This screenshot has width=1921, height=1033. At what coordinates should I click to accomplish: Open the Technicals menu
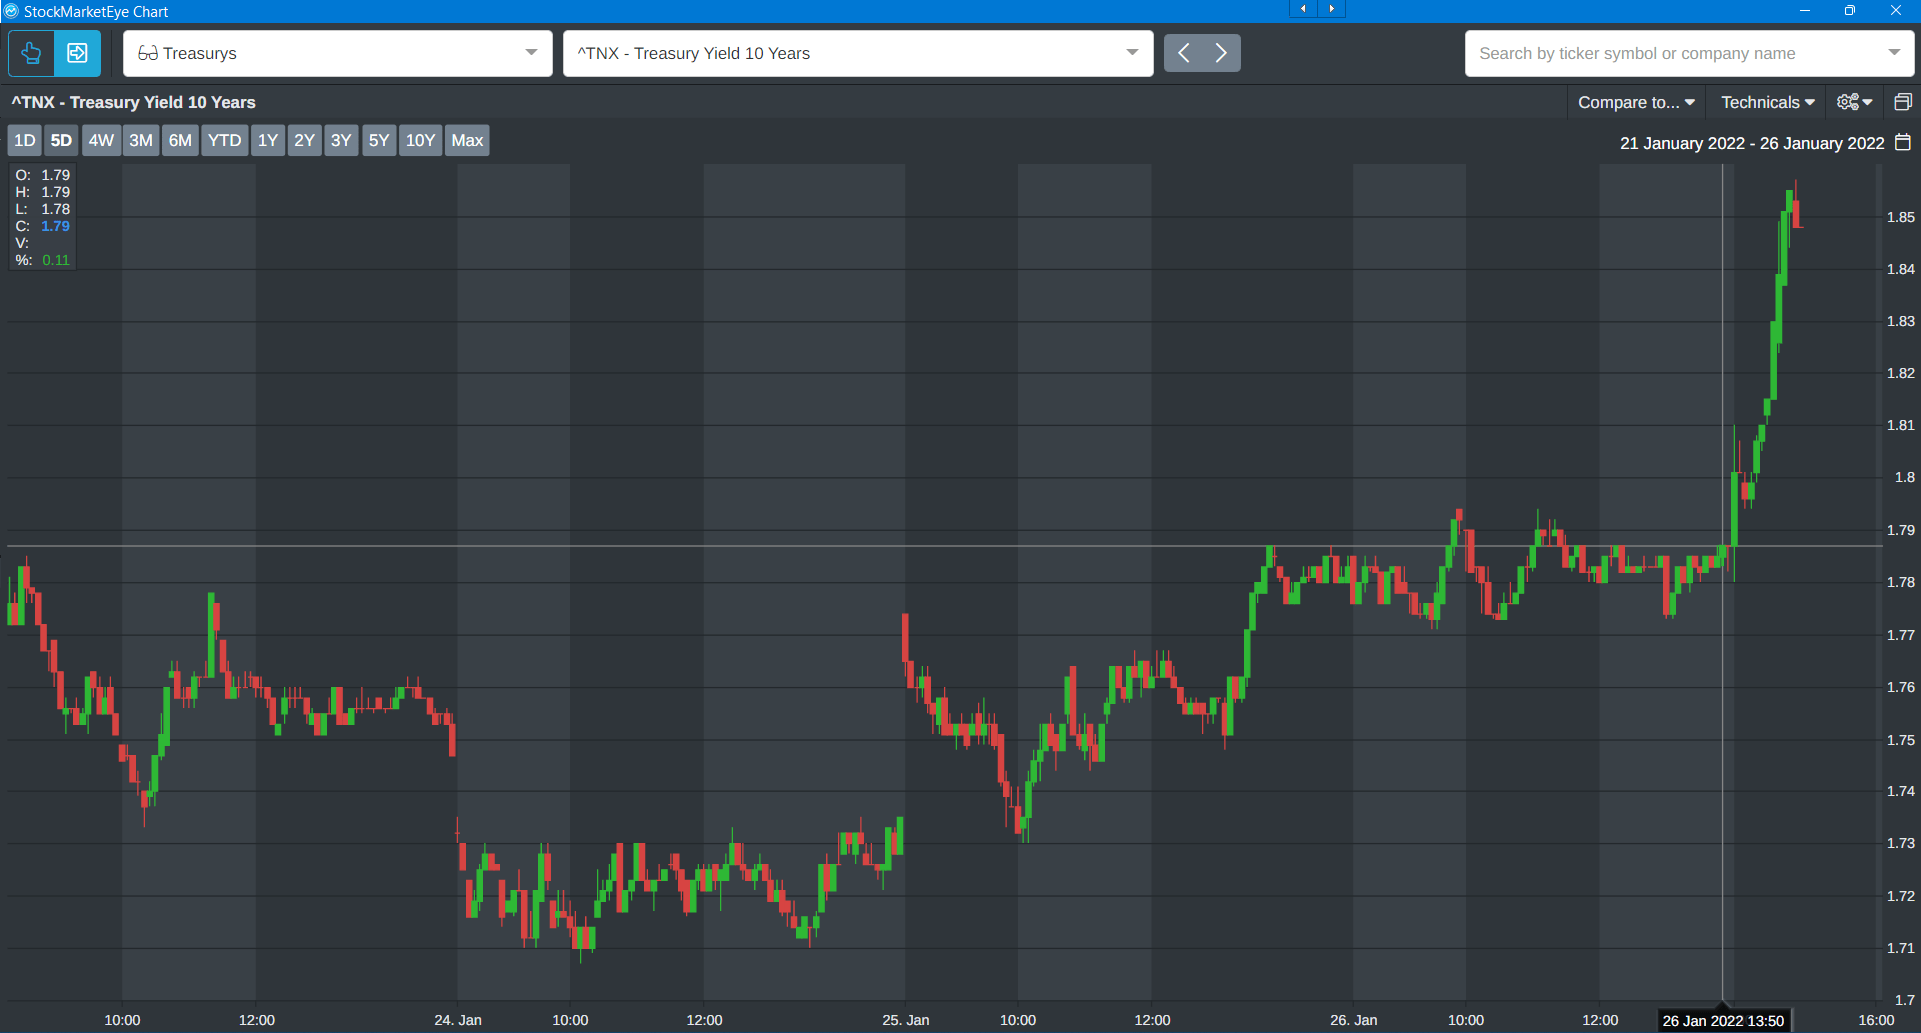coord(1767,102)
